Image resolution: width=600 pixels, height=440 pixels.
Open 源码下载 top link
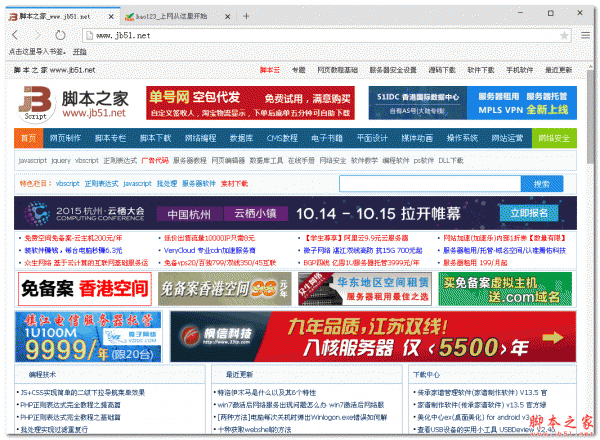pyautogui.click(x=442, y=70)
